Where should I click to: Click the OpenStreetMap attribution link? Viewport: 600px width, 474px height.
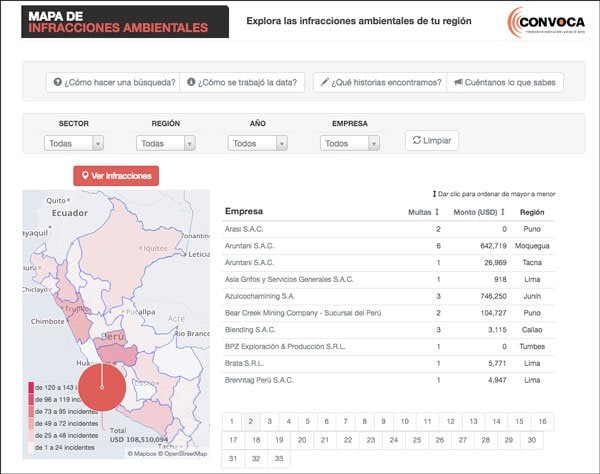[183, 454]
